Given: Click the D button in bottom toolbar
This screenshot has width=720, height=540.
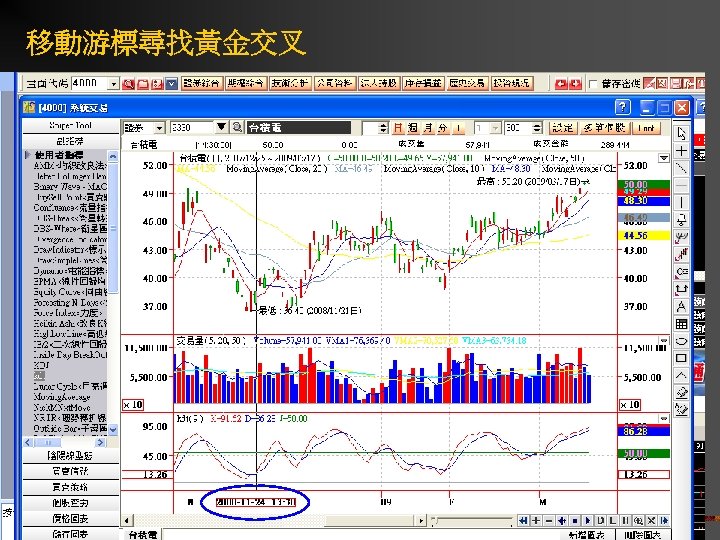Looking at the screenshot, I should [x=600, y=521].
